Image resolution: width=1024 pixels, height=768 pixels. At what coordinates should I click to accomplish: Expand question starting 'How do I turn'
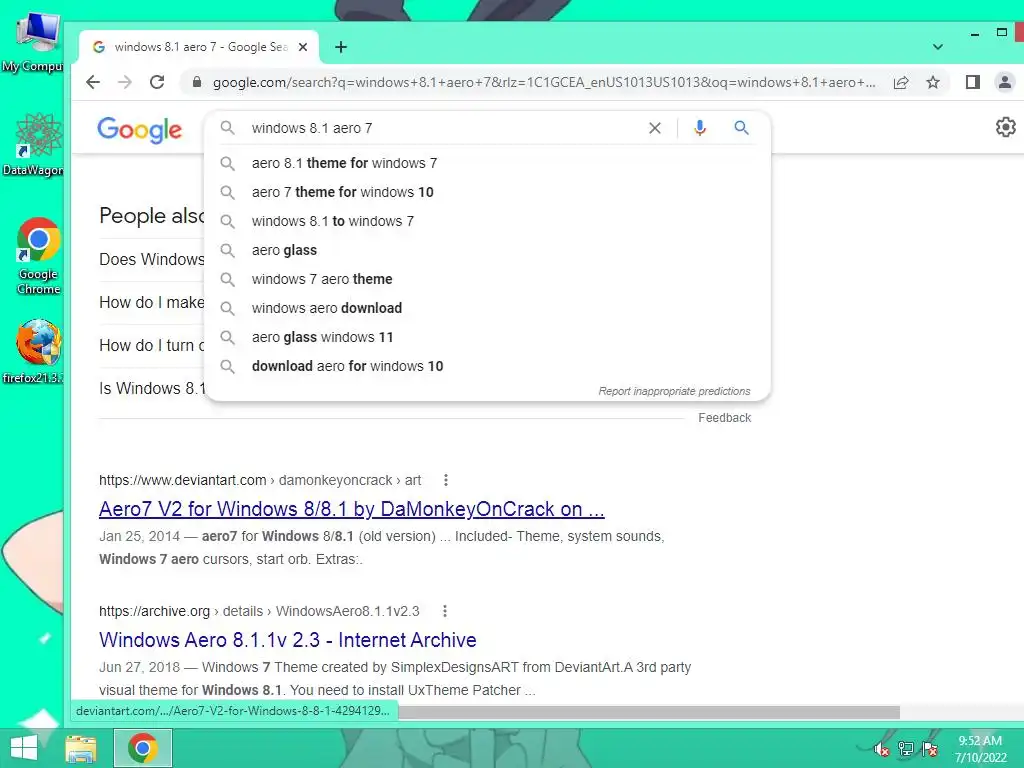pos(152,345)
